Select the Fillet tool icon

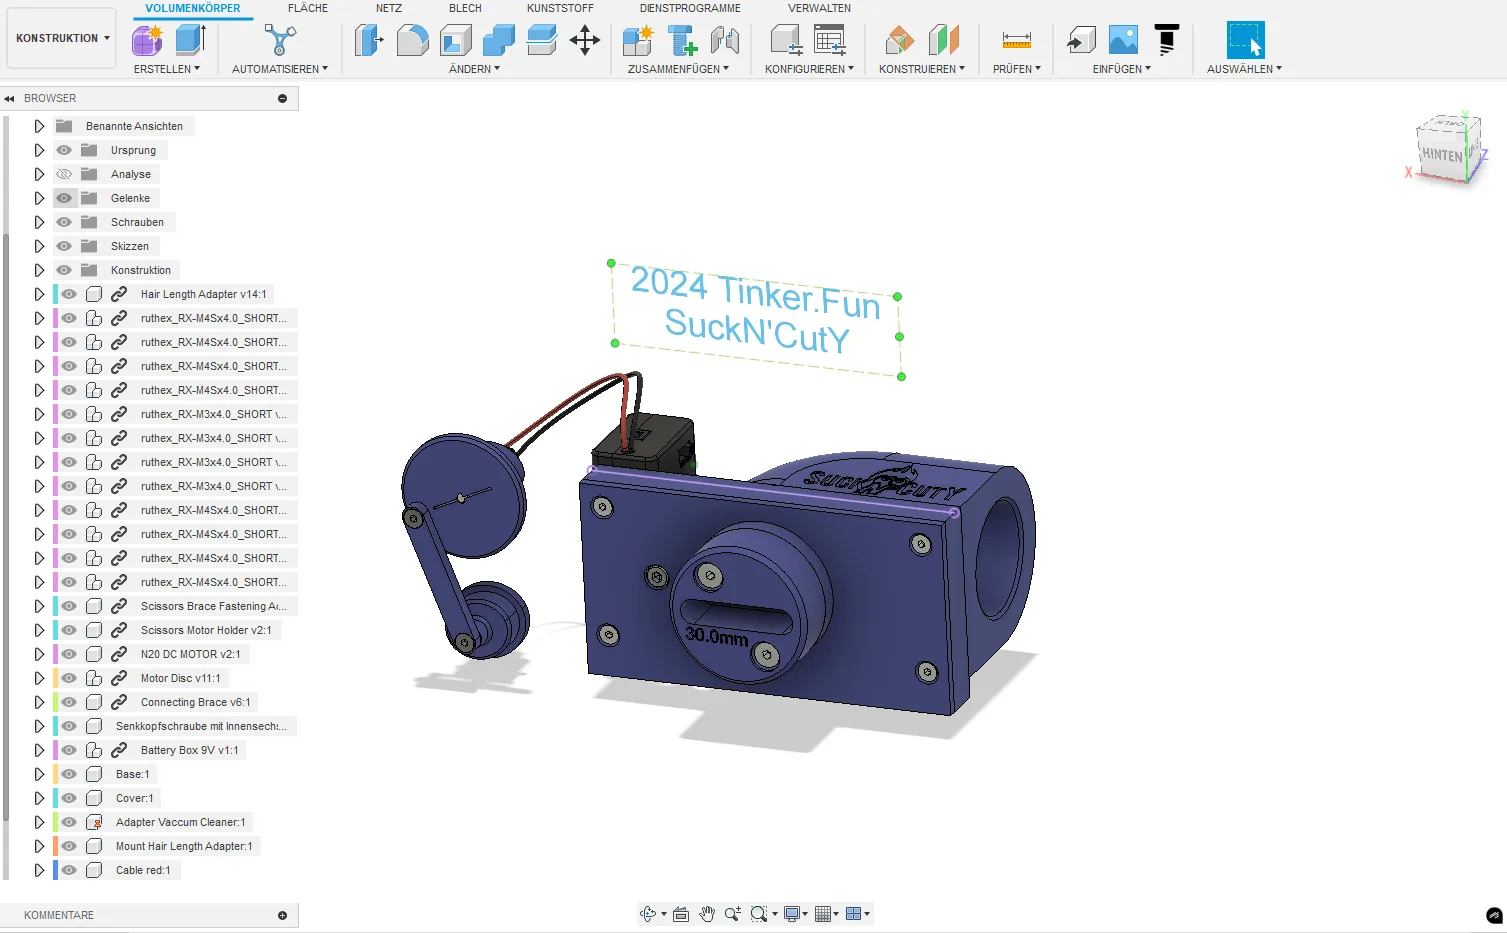412,40
